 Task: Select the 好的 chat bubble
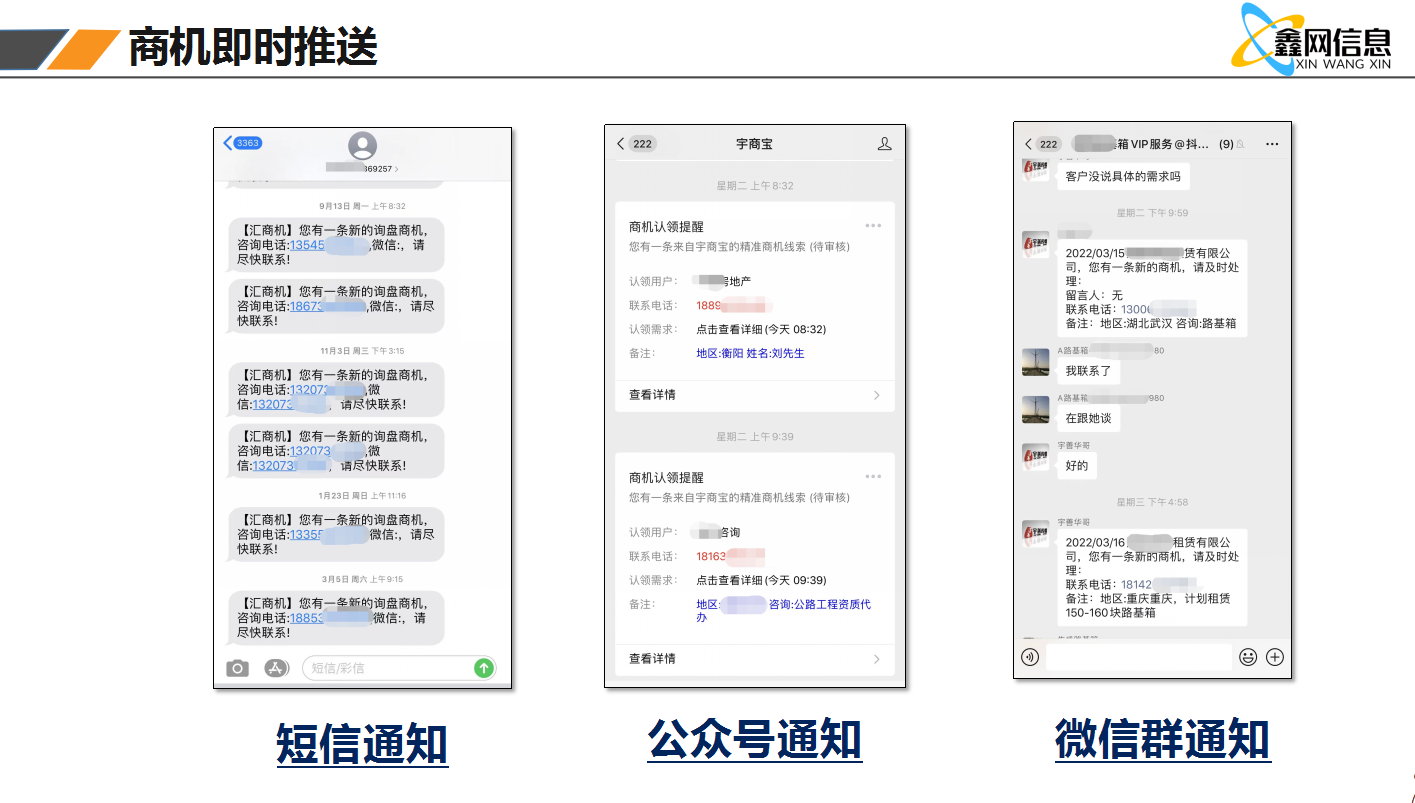click(1076, 466)
